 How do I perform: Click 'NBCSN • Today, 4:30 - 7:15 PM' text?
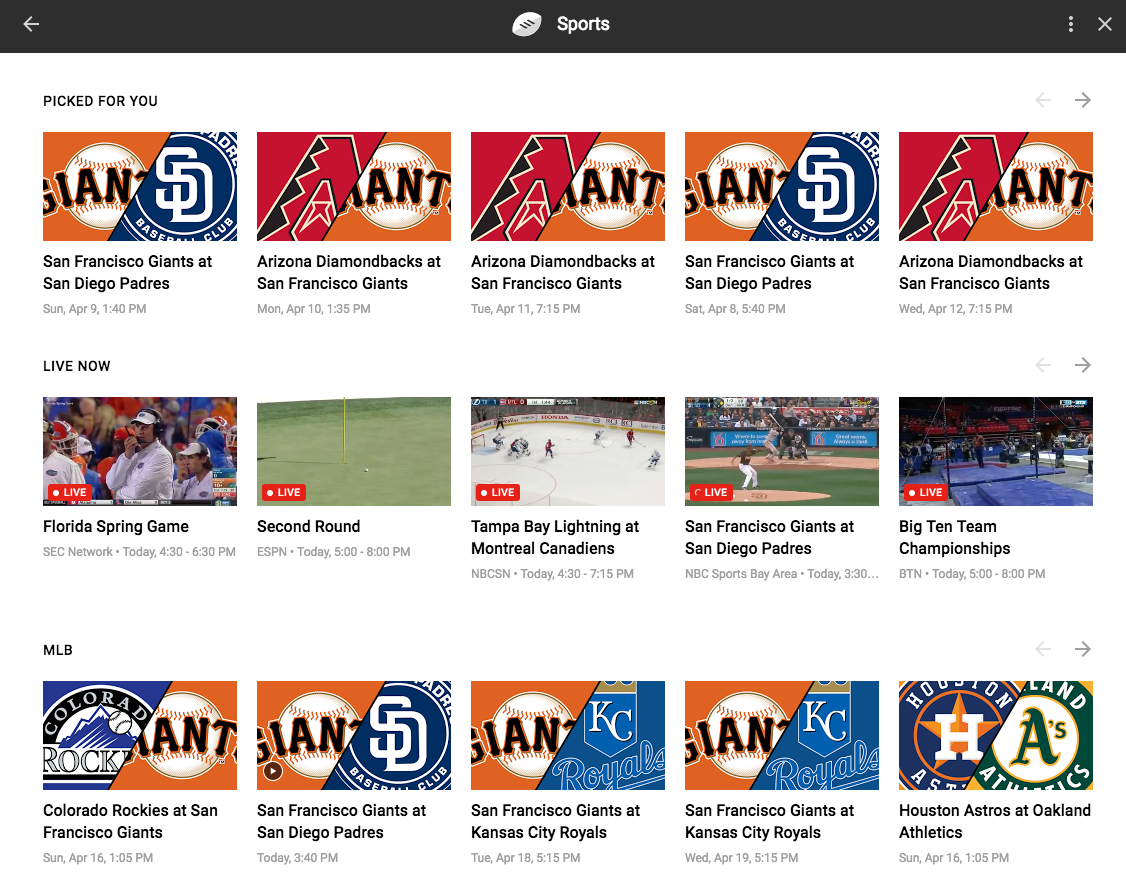(x=552, y=574)
